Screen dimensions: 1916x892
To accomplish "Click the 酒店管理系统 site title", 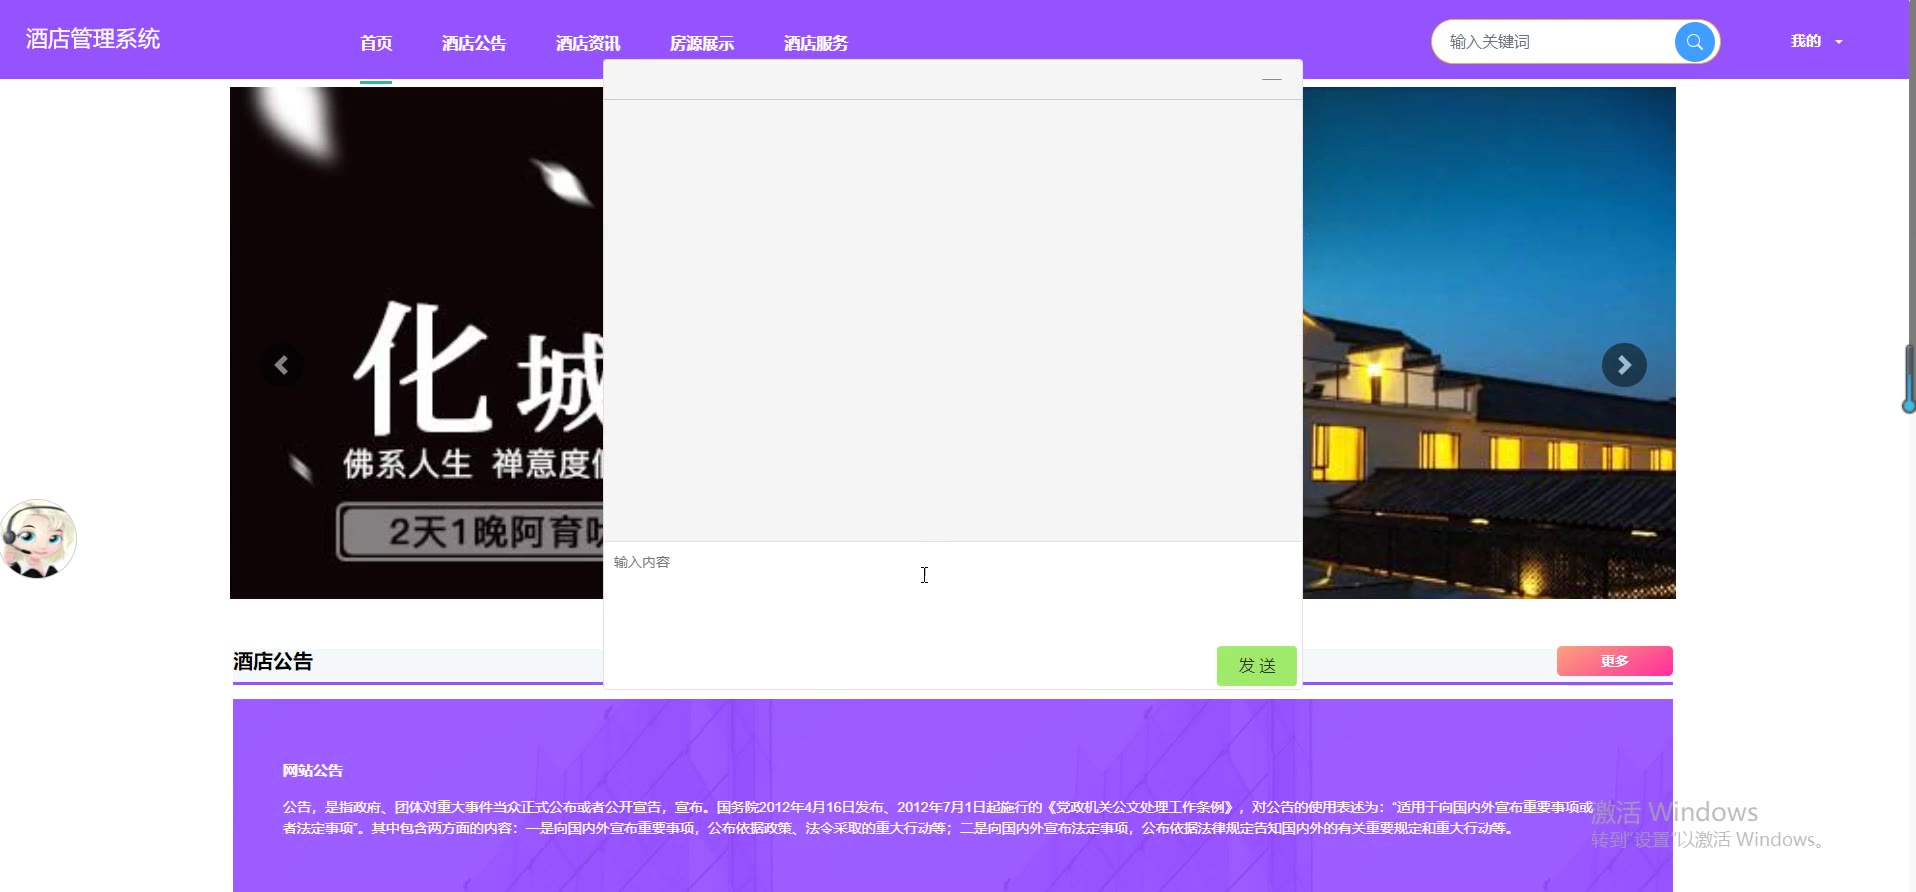I will 93,39.
